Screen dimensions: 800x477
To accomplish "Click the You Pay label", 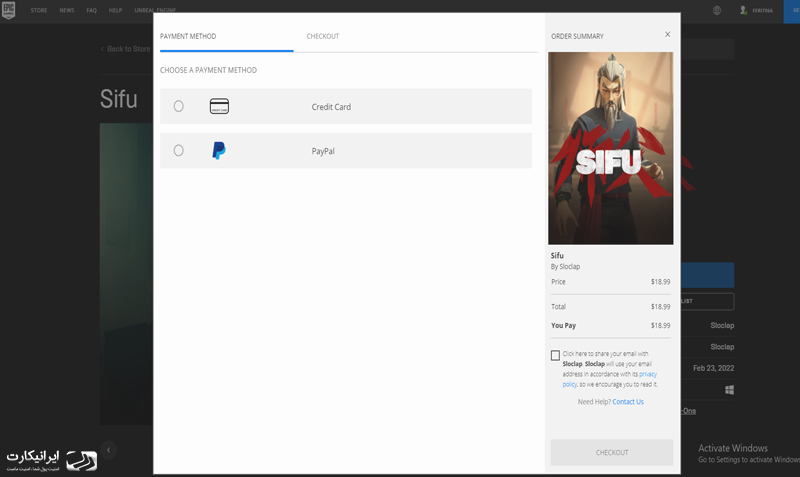I will tap(563, 325).
